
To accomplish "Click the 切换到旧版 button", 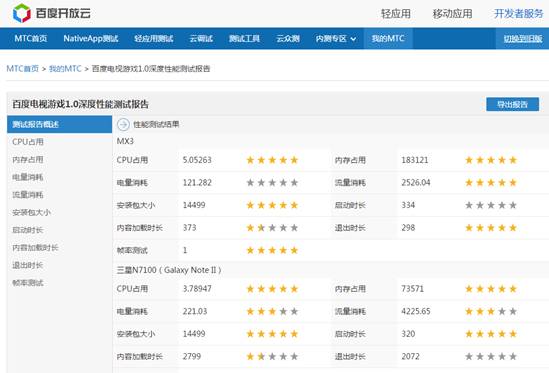I will point(523,39).
